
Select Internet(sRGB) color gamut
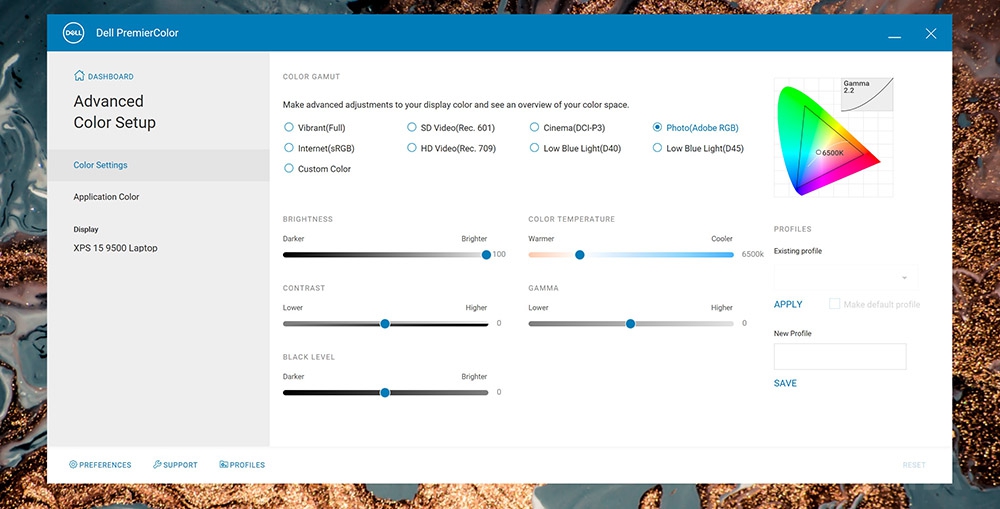[x=289, y=148]
